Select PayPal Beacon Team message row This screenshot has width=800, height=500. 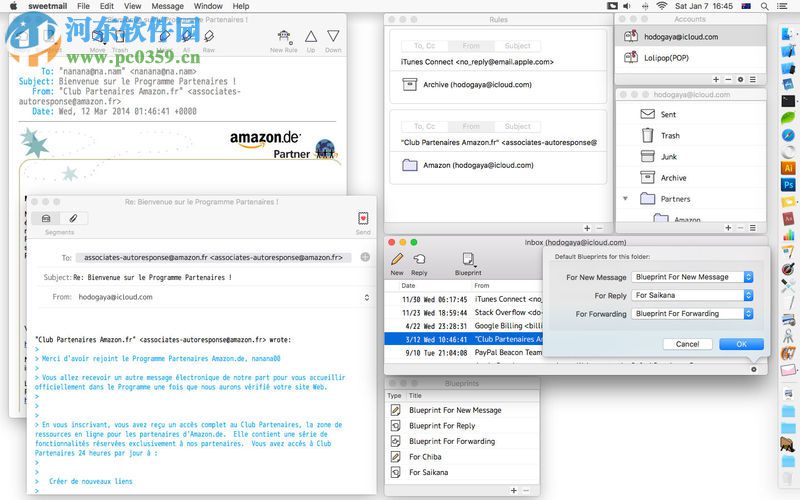click(x=463, y=353)
